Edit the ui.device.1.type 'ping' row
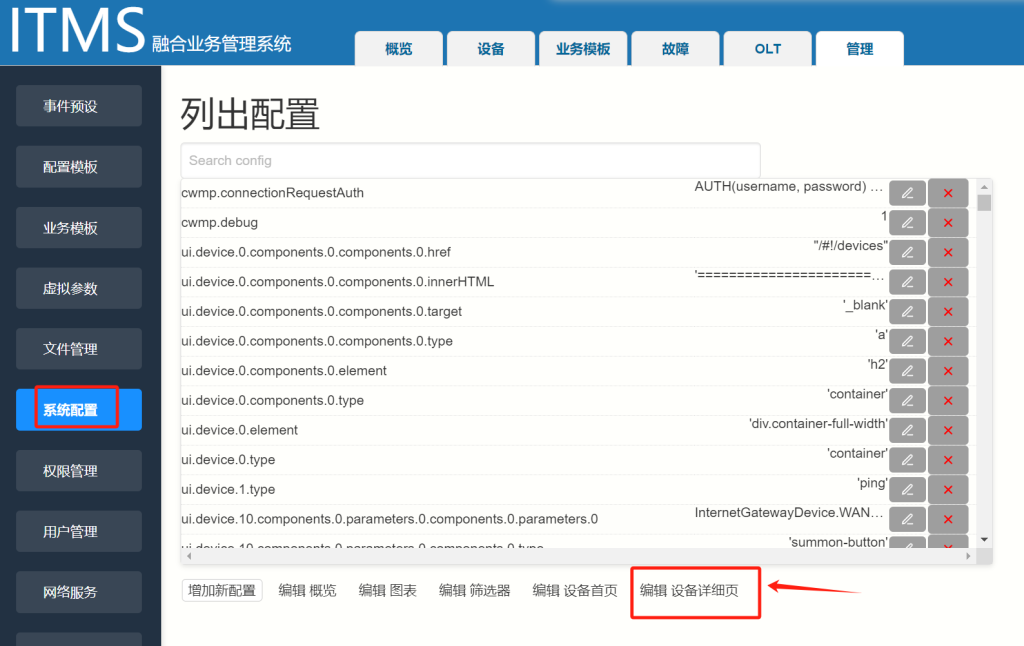Viewport: 1024px width, 646px height. click(x=907, y=490)
